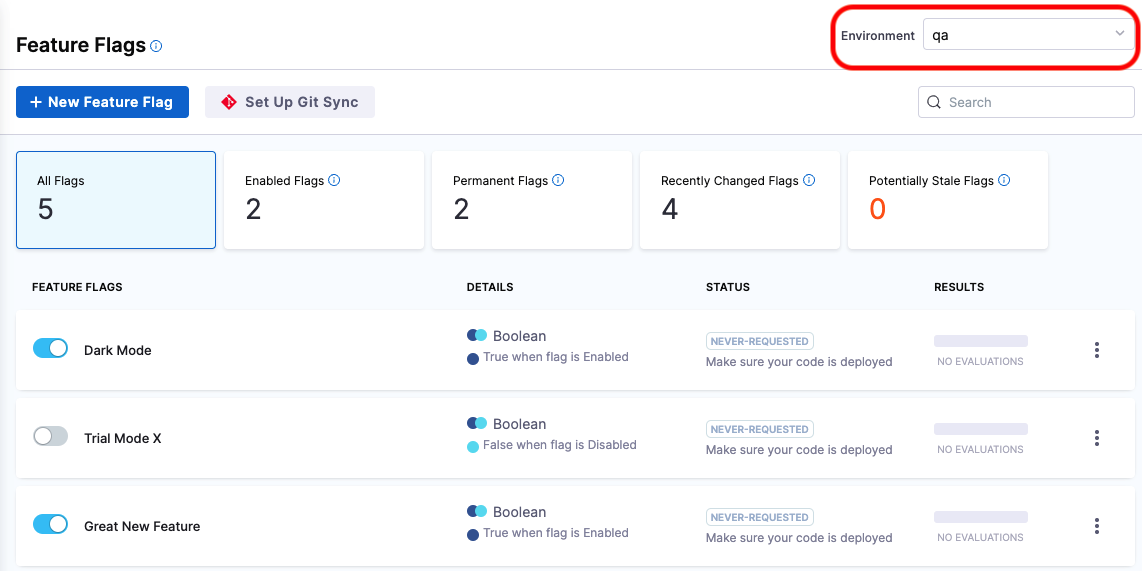1142x571 pixels.
Task: Click info icon beside Potentially Stale Flags
Action: 1004,181
